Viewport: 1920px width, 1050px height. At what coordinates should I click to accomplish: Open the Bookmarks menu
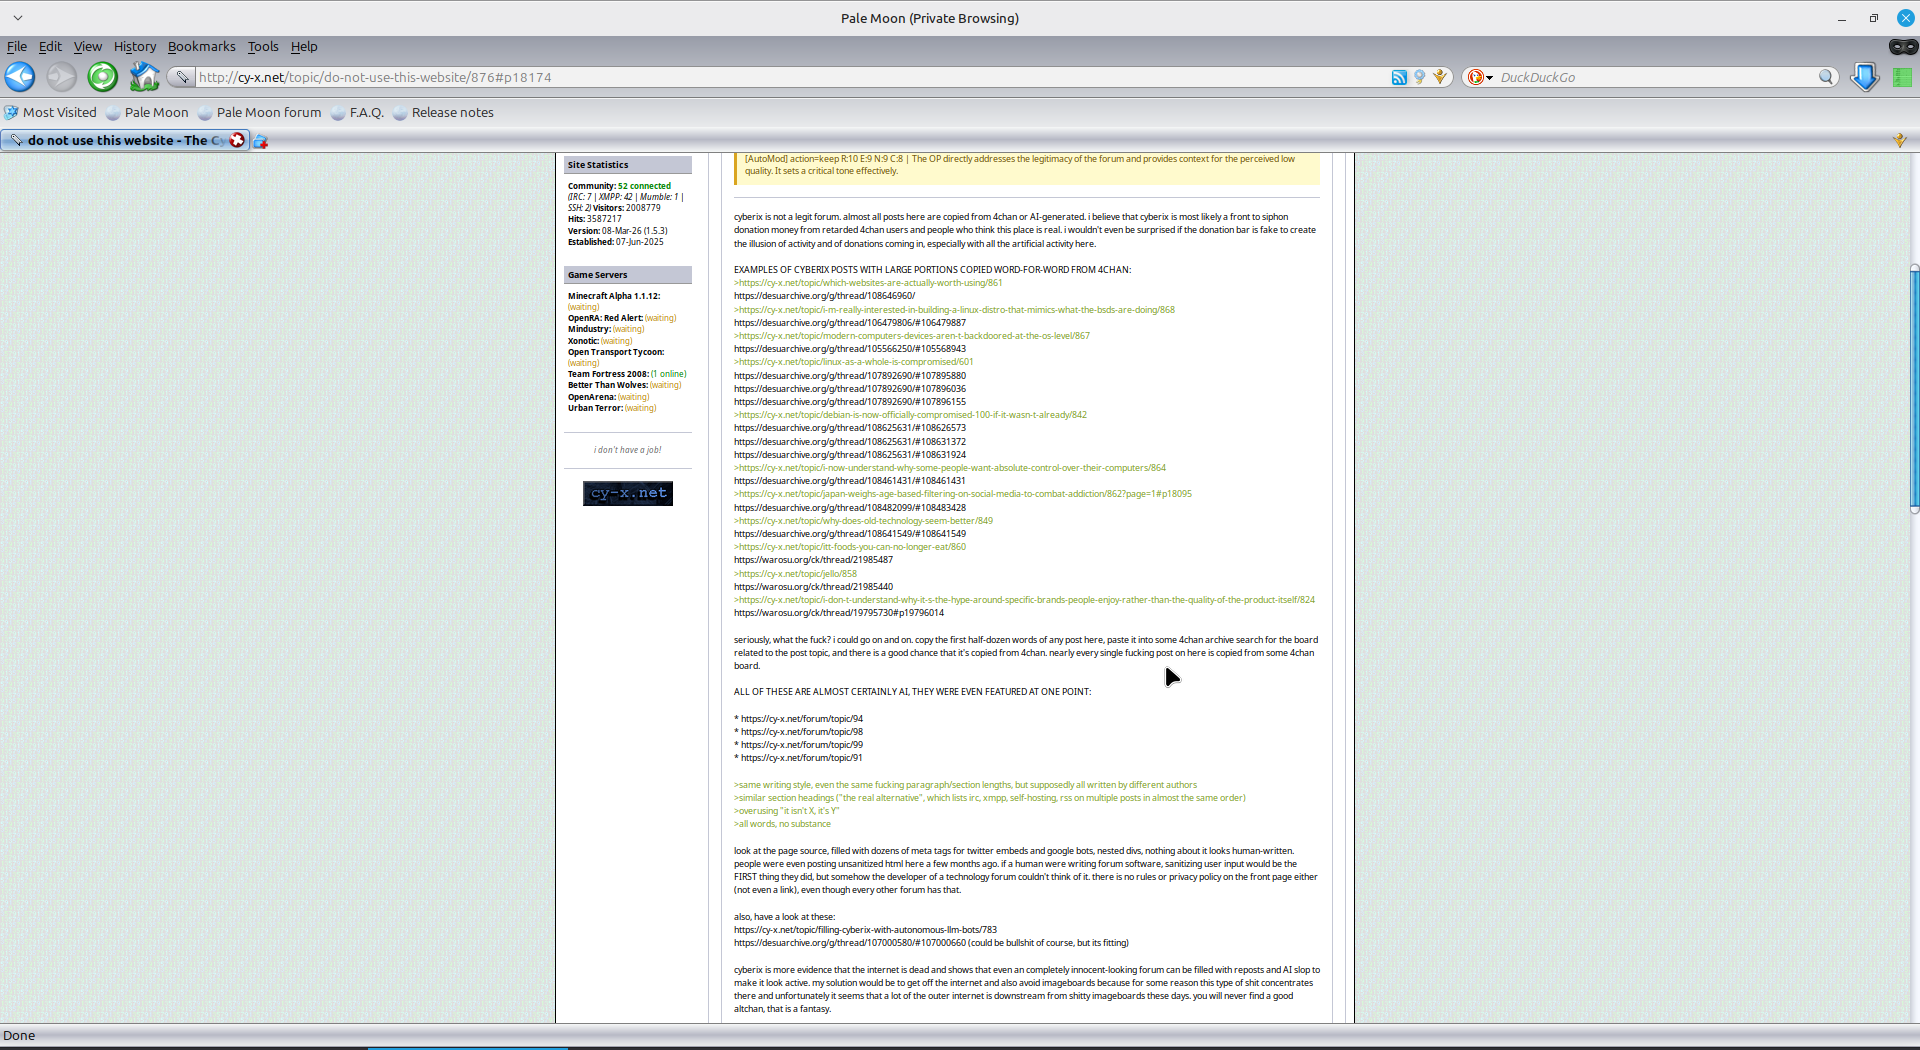[x=202, y=46]
